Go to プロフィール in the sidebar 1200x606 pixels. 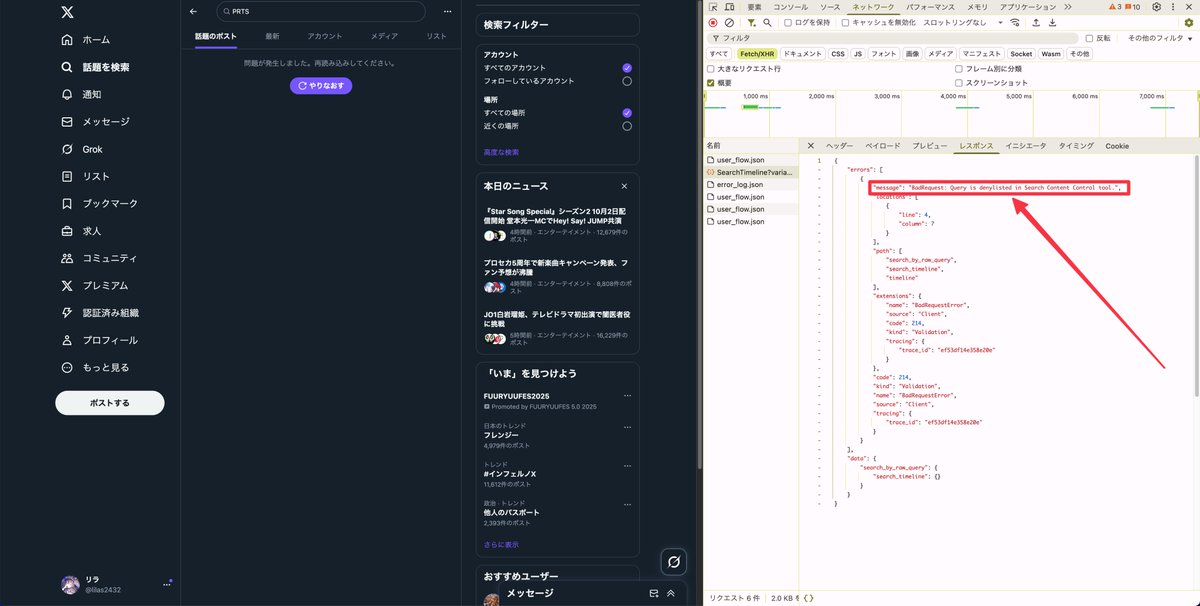tap(100, 340)
